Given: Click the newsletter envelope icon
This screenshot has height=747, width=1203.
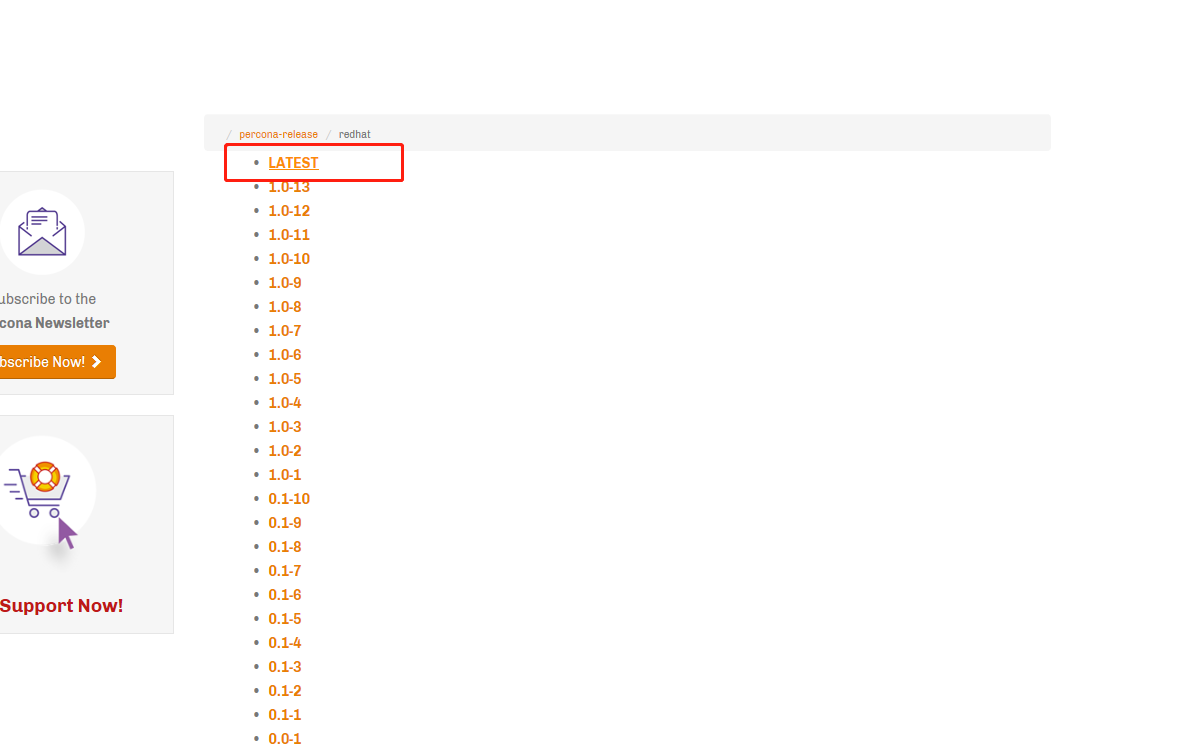Looking at the screenshot, I should (41, 232).
